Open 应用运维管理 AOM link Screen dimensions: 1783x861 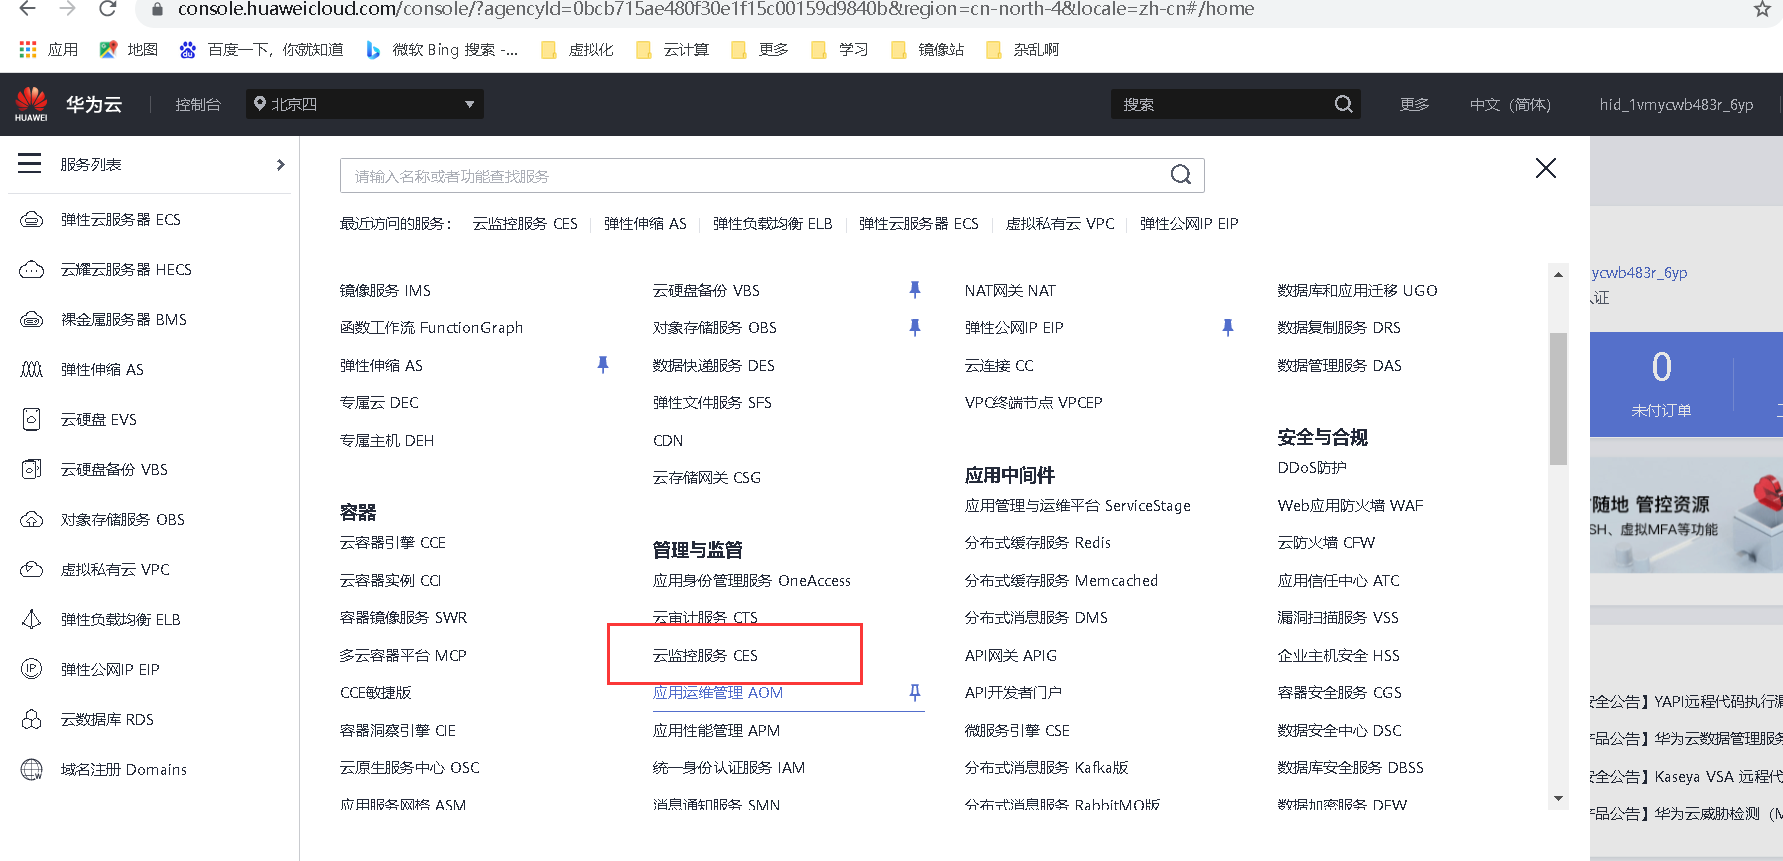718,692
